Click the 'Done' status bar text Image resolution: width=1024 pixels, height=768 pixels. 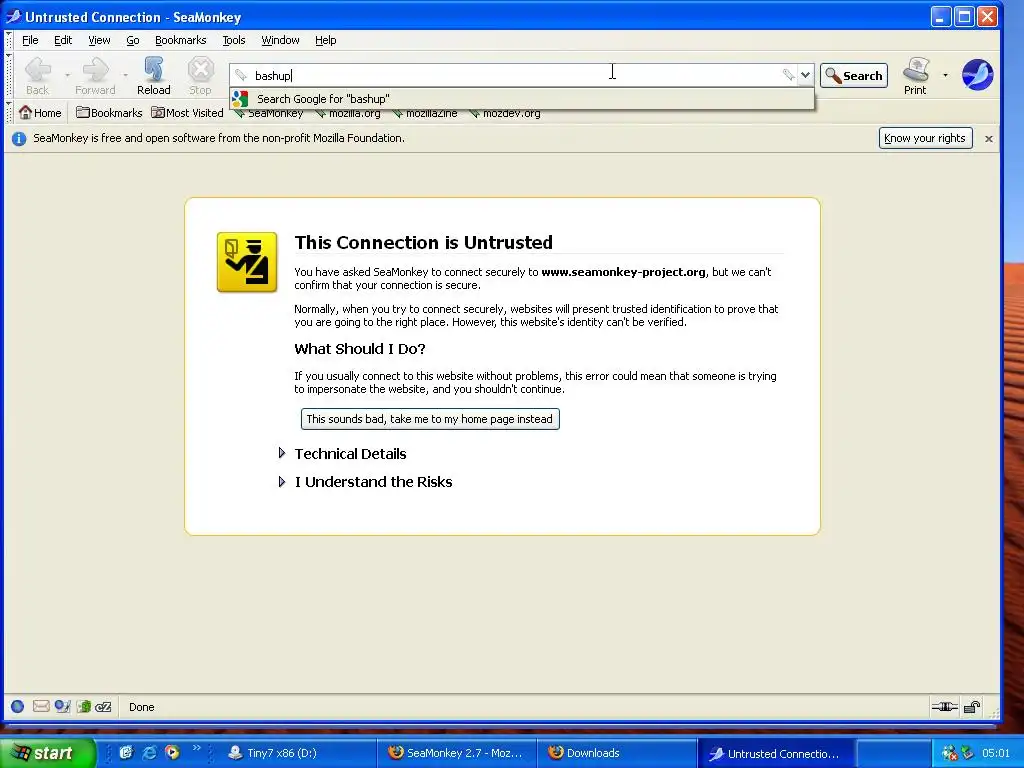[142, 707]
